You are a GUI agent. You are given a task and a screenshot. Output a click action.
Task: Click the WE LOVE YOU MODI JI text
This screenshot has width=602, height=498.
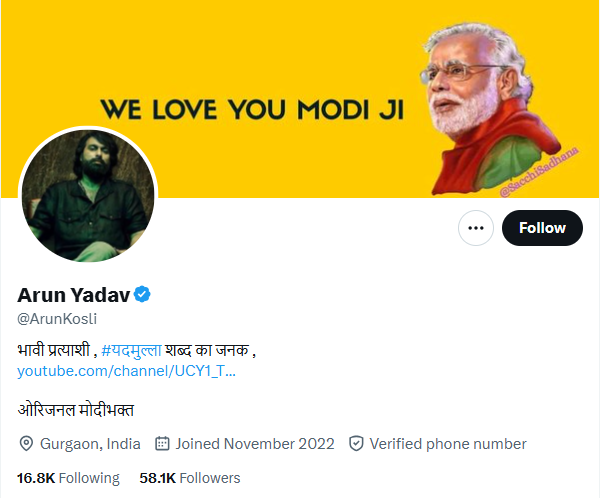(252, 108)
